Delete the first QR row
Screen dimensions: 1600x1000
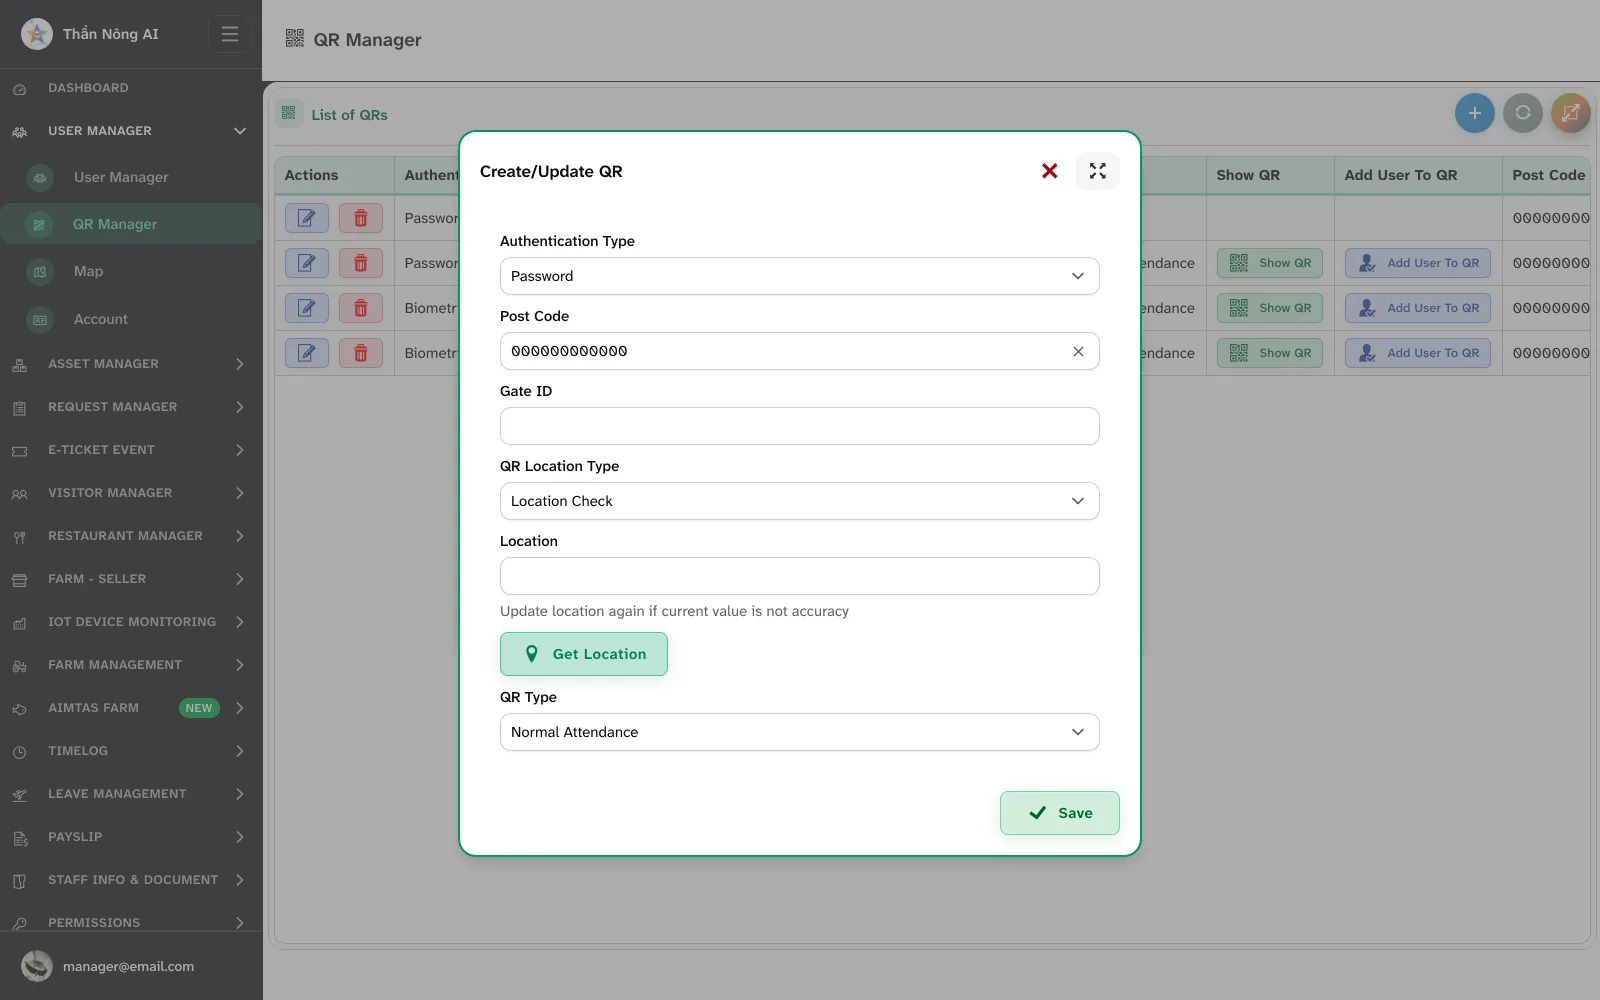[361, 218]
